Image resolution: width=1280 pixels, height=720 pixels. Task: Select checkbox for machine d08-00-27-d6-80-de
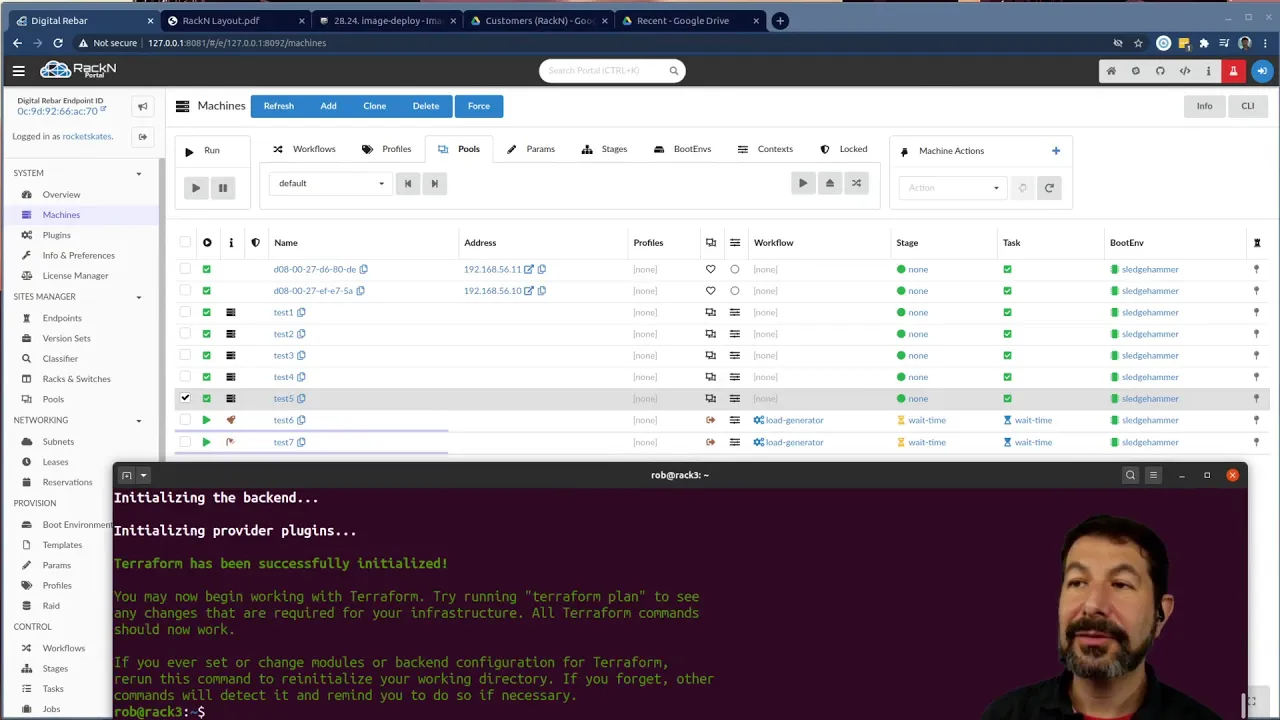(x=185, y=270)
